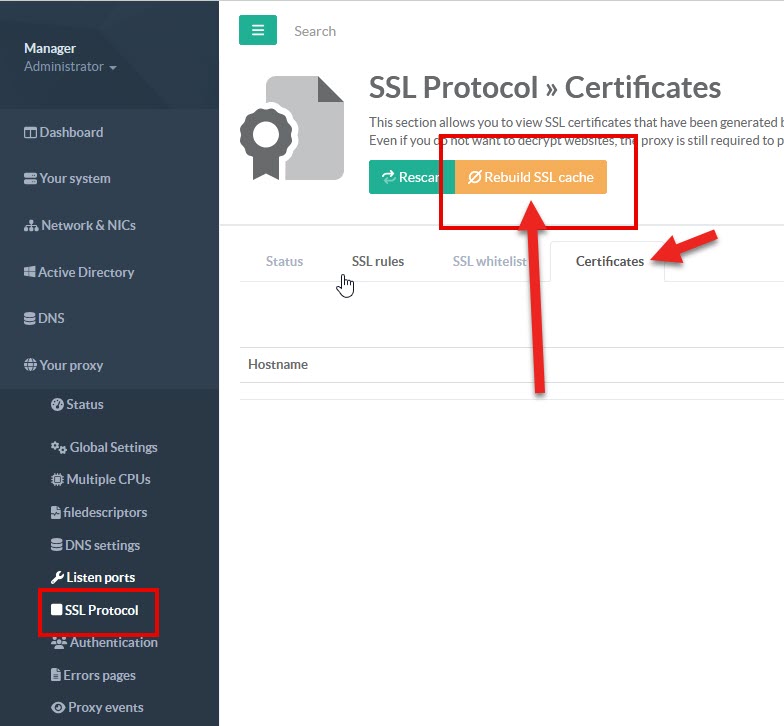Open the Administrator dropdown menu
The image size is (784, 726).
(70, 67)
